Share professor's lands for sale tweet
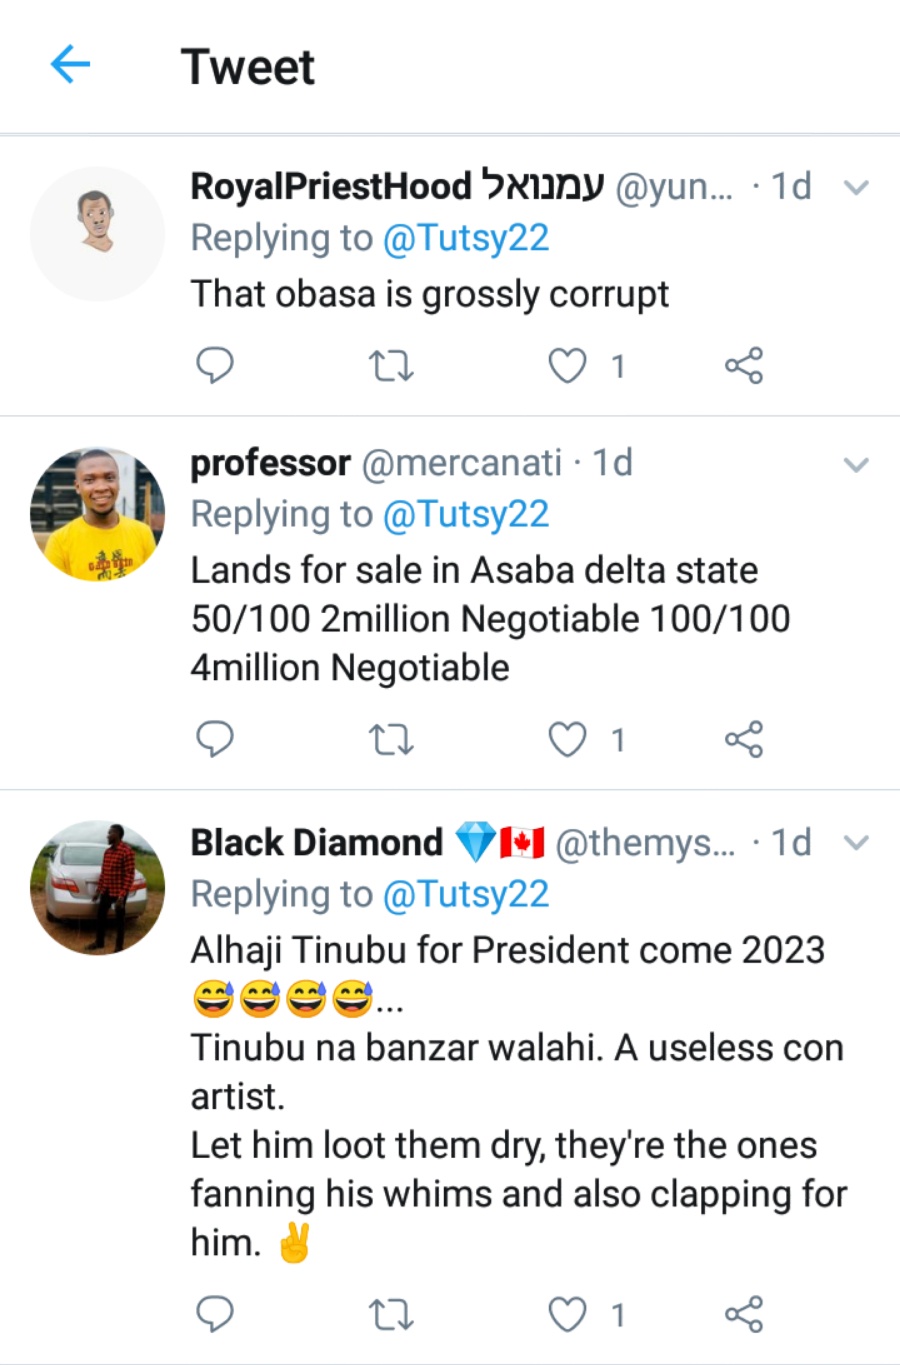Screen dimensions: 900x1365 click(x=743, y=739)
